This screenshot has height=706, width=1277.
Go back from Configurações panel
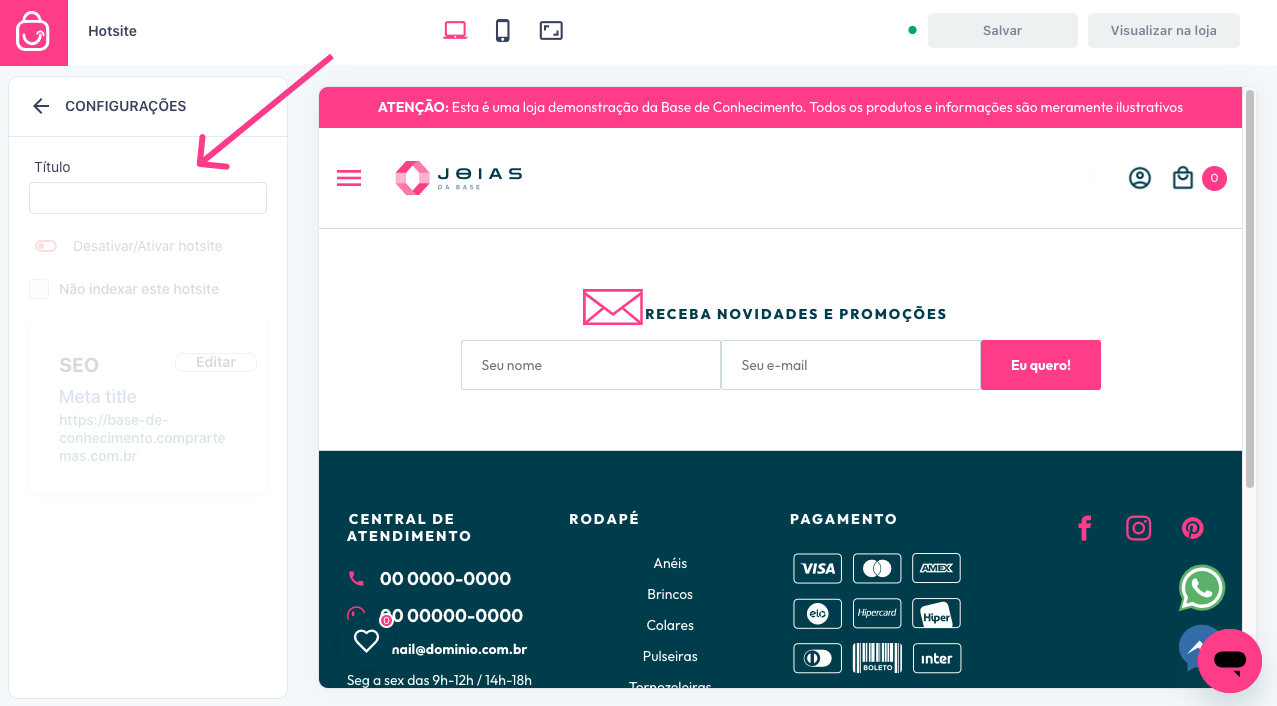[40, 106]
